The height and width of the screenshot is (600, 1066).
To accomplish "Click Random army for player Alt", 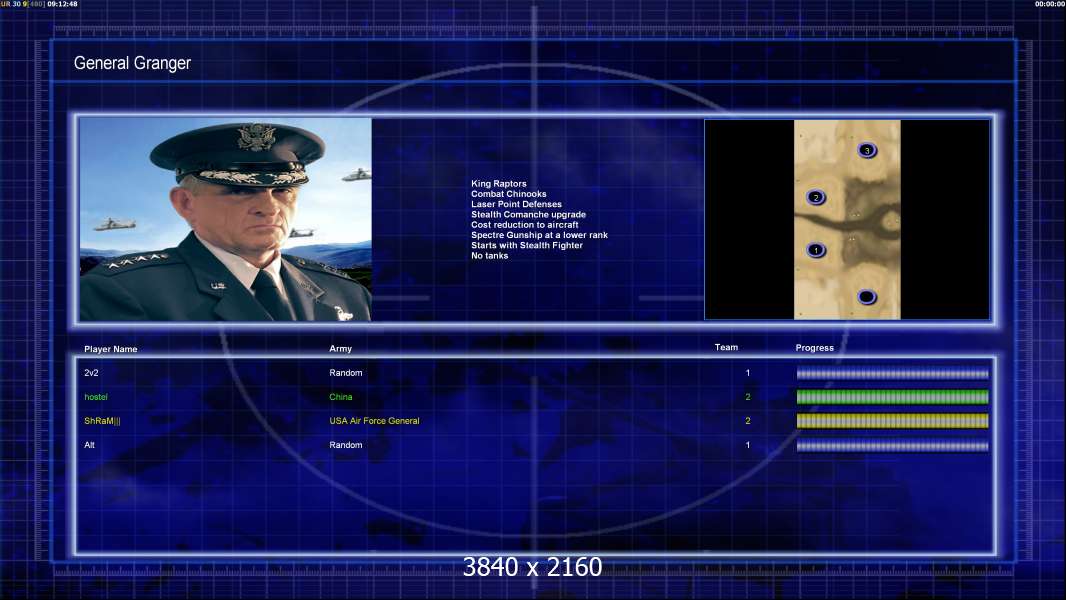I will pos(345,445).
